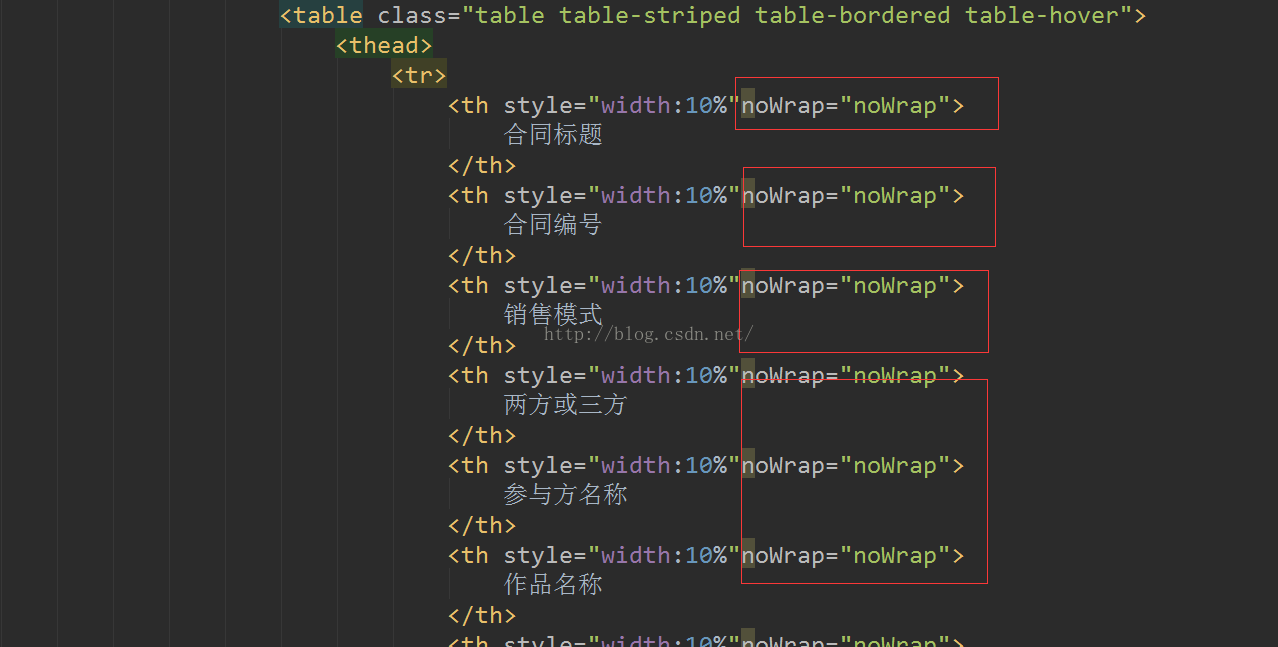
Task: Click the noWrap attribute name above 合同标题
Action: pyautogui.click(x=783, y=106)
